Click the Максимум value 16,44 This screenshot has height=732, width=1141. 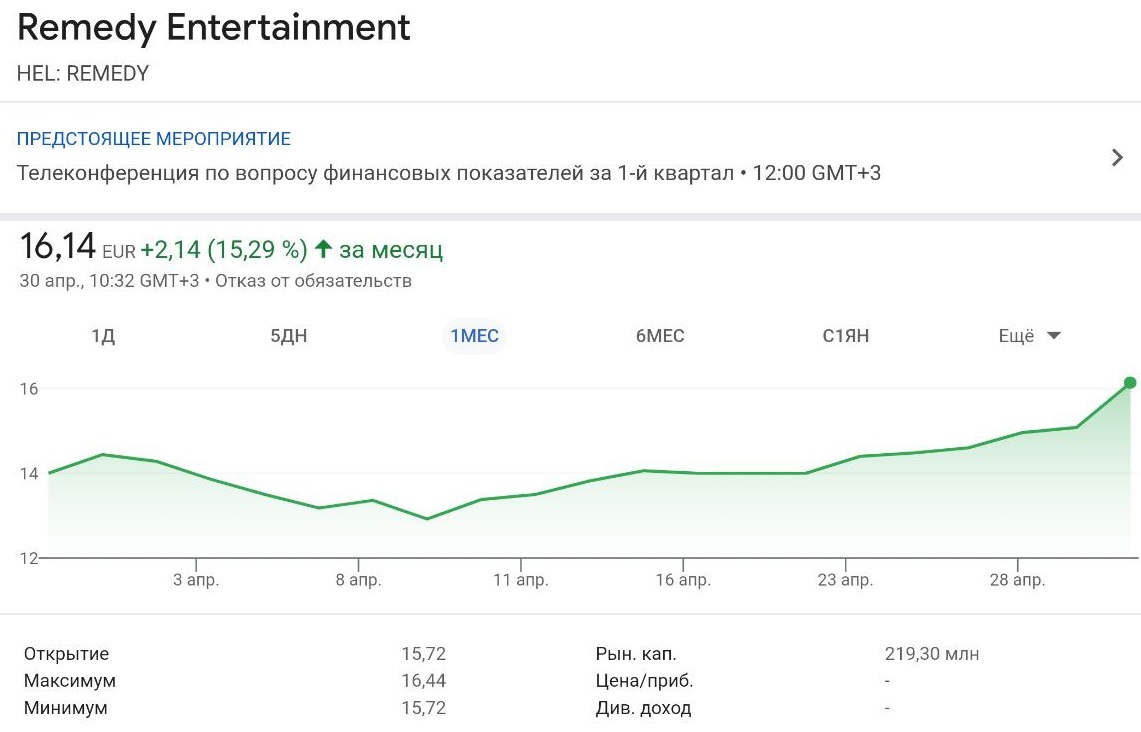tap(423, 681)
